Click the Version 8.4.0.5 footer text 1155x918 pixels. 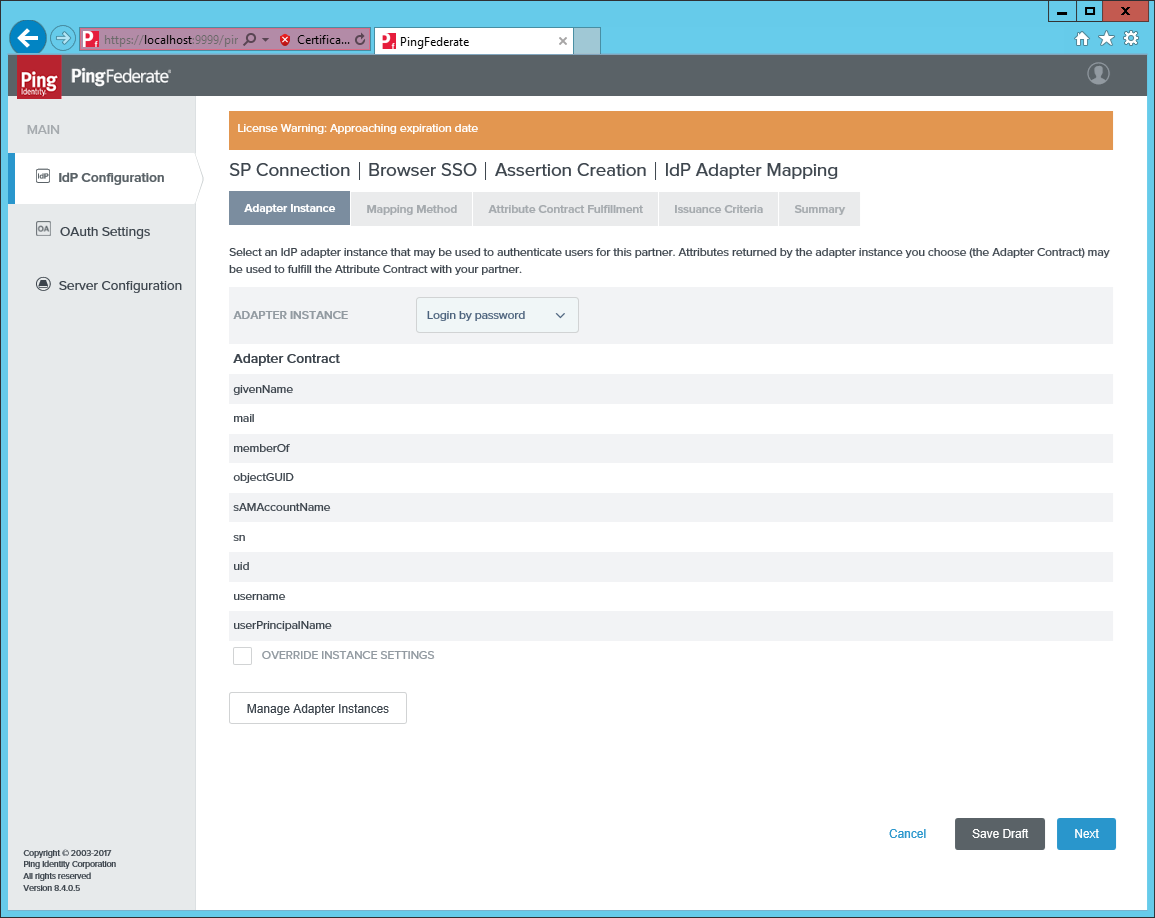coord(52,888)
